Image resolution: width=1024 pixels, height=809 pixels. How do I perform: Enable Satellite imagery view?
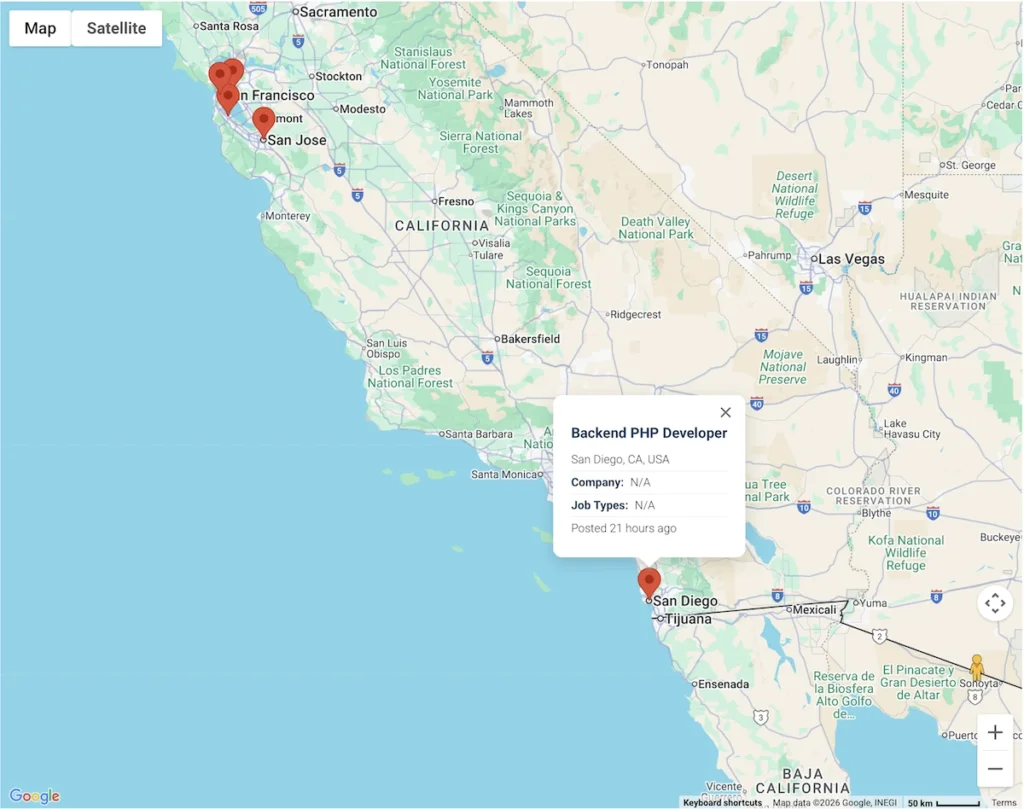[x=116, y=28]
